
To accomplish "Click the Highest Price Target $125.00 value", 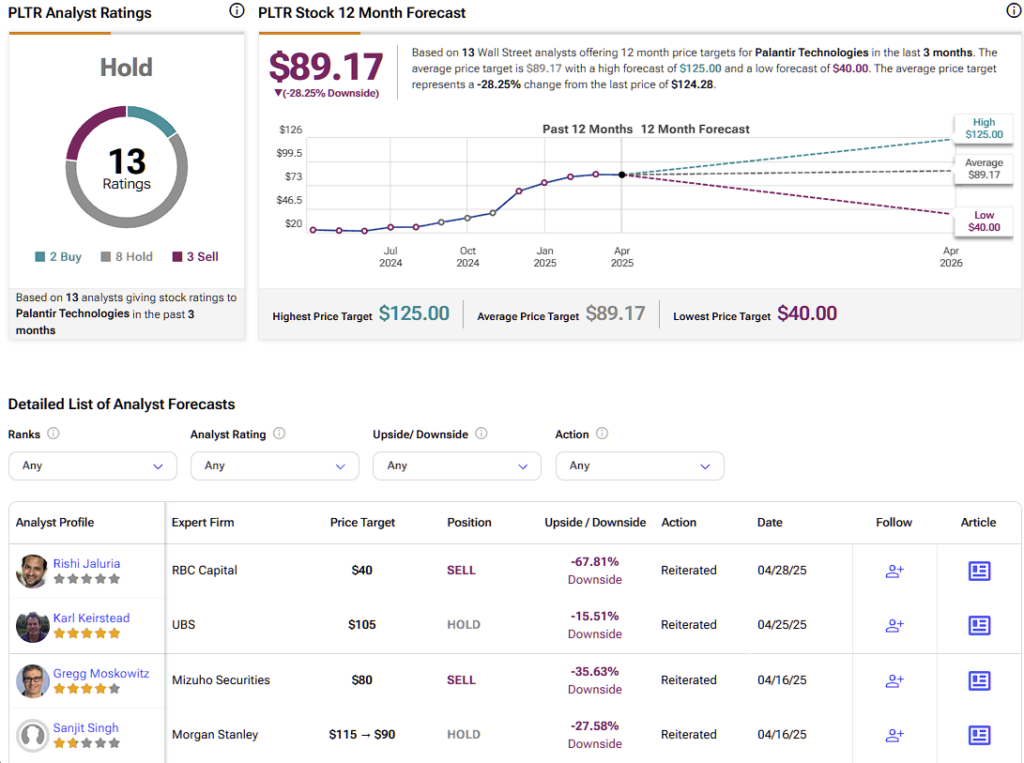I will (x=414, y=314).
